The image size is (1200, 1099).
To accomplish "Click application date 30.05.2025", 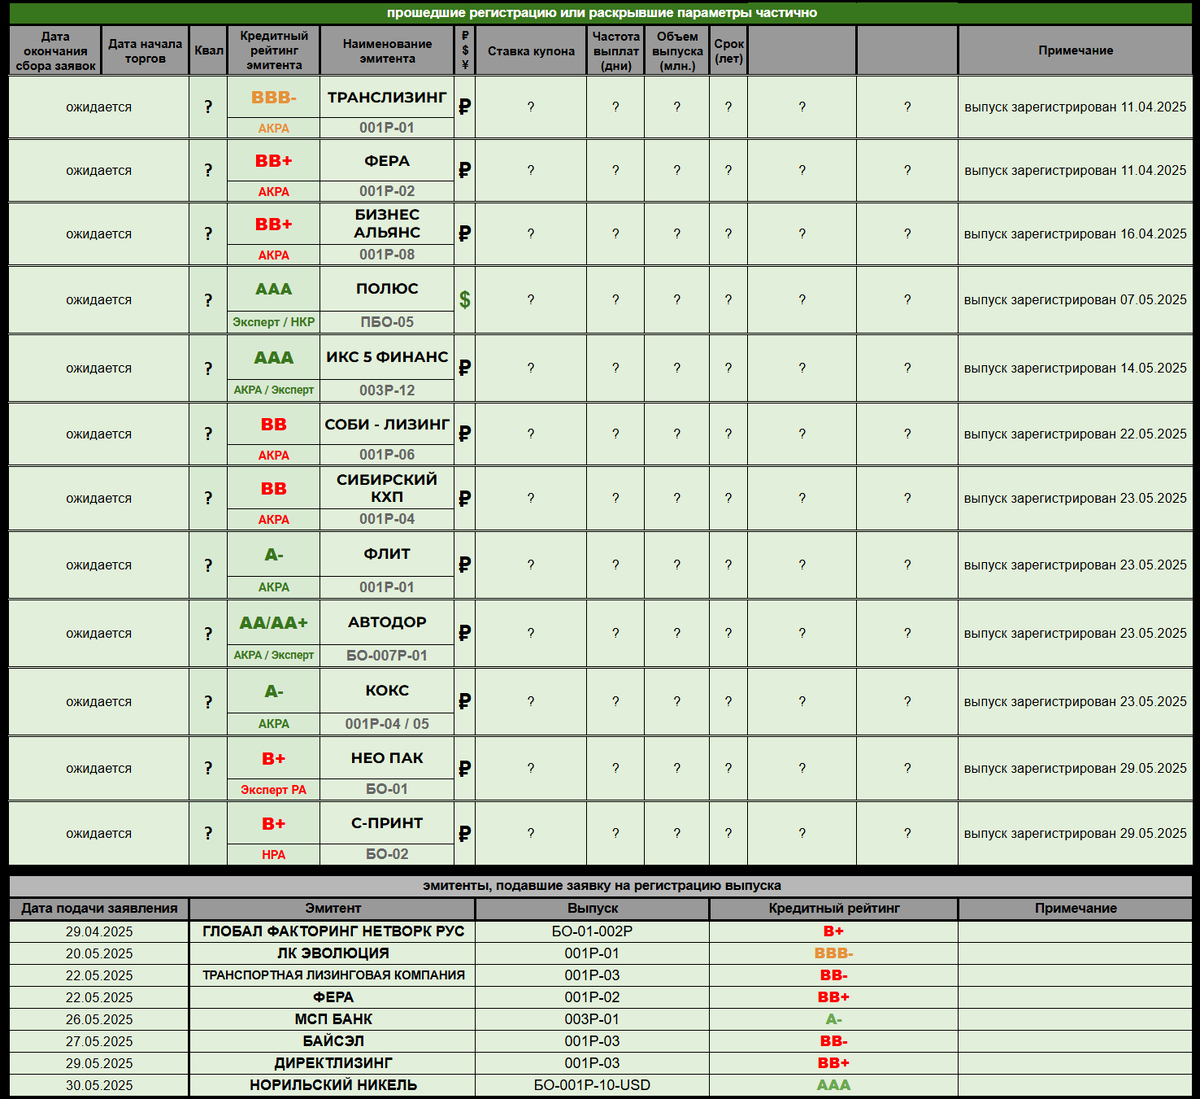I will point(99,1085).
